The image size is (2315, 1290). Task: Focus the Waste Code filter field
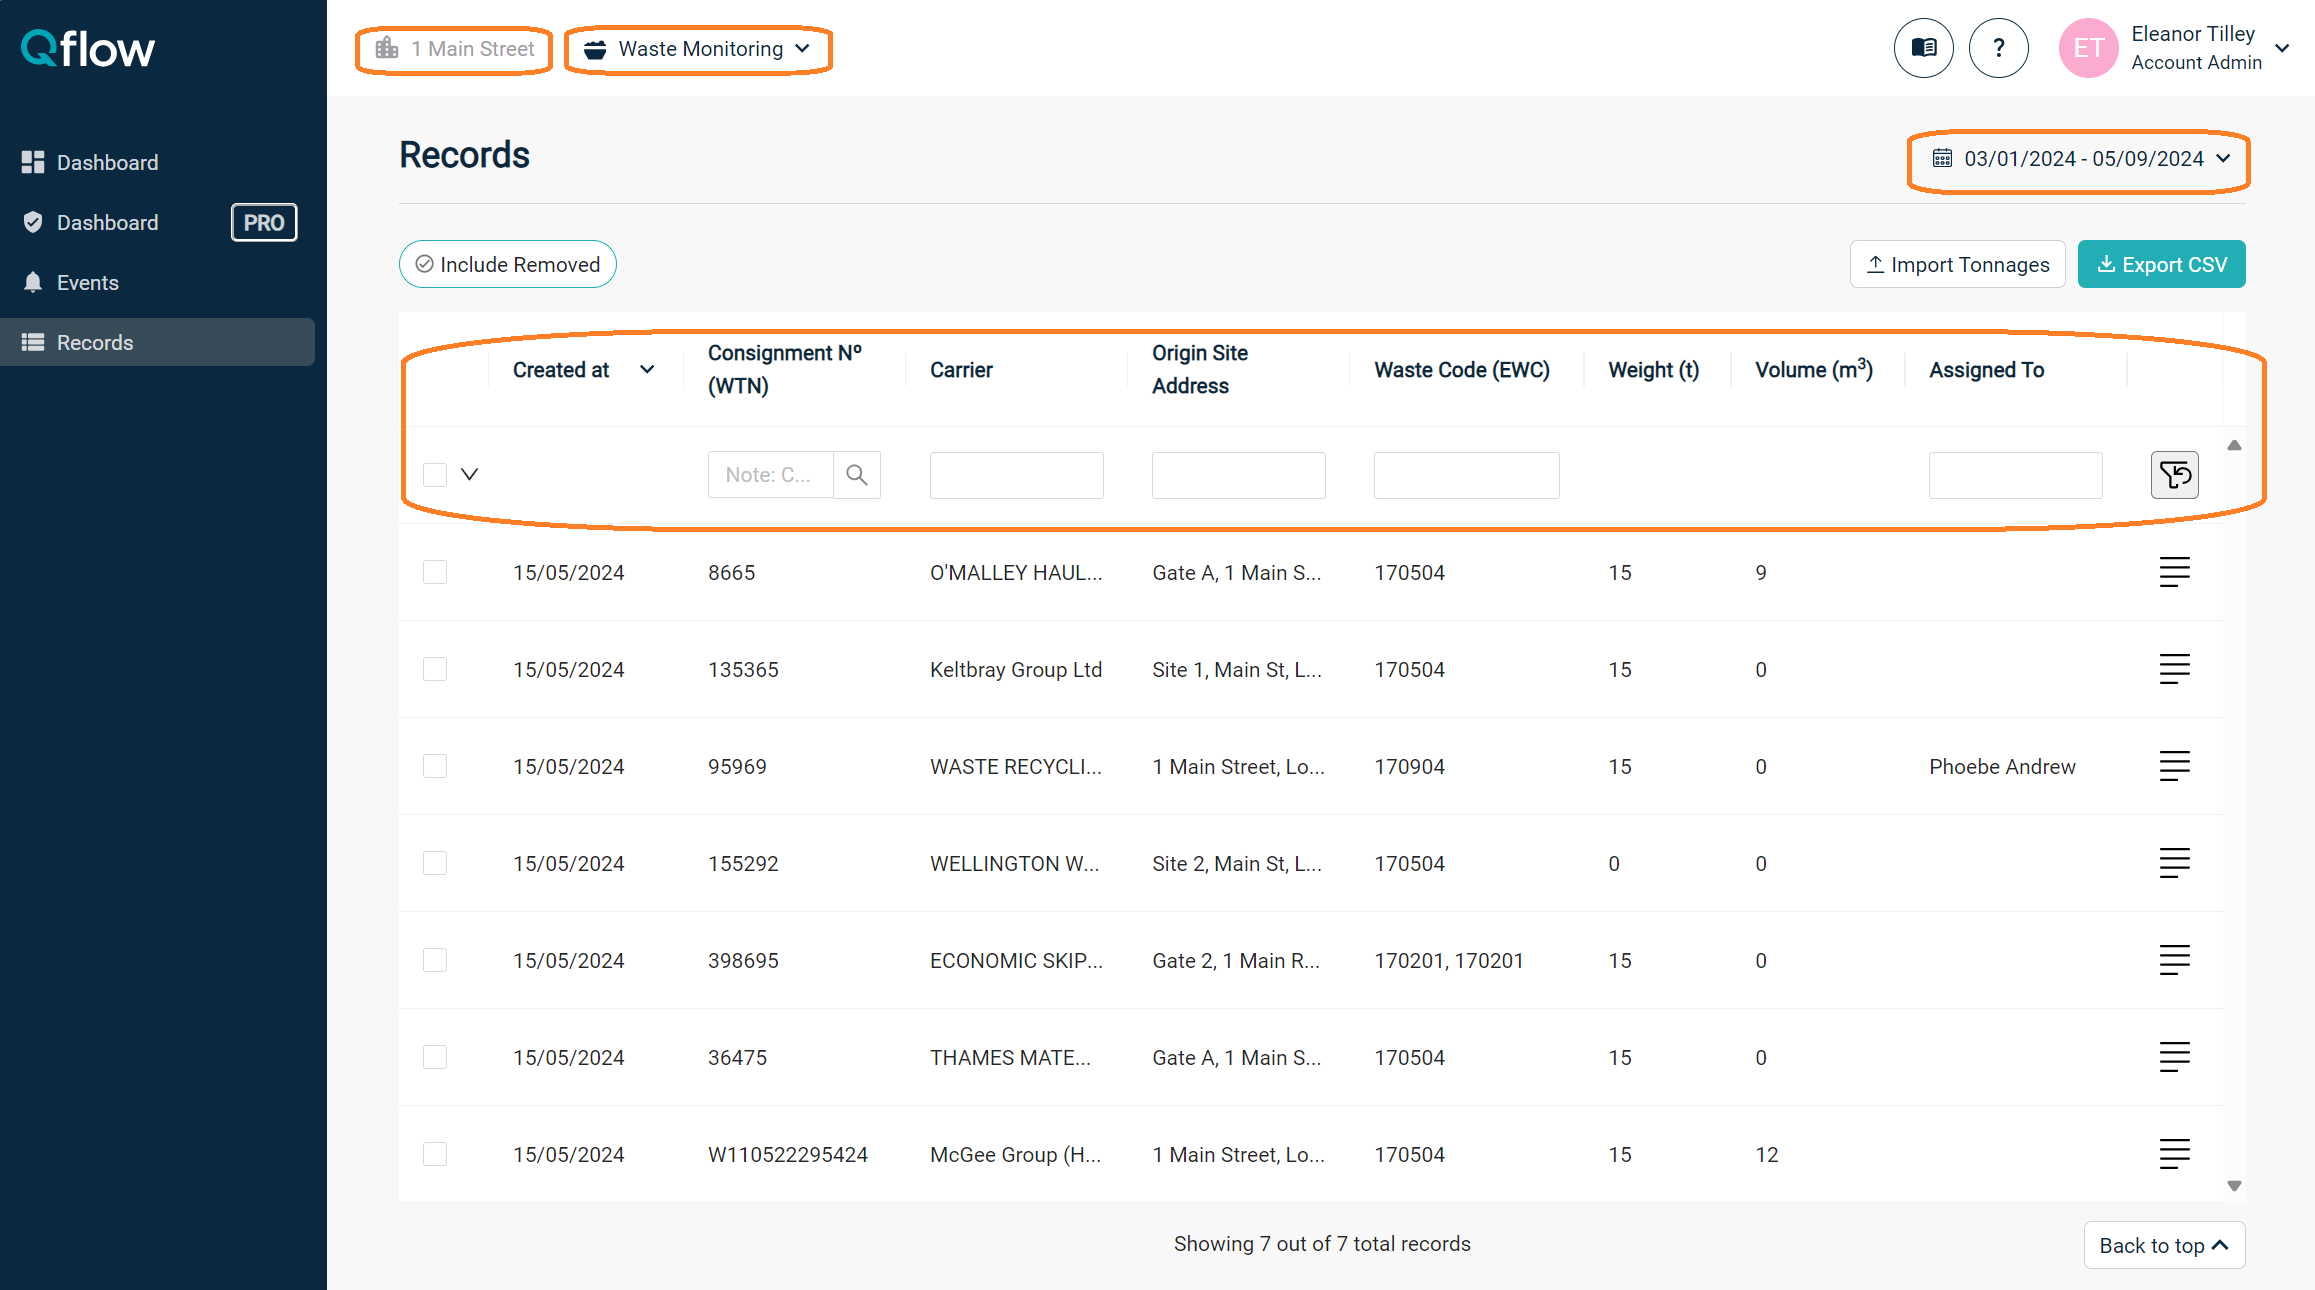point(1466,475)
